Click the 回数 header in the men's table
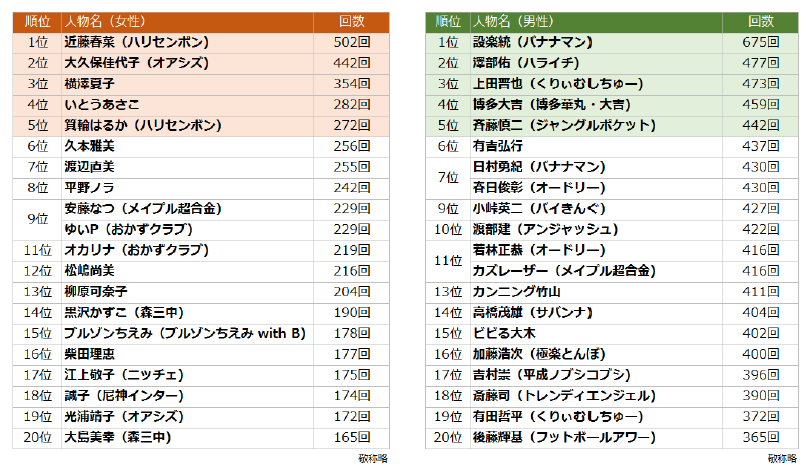This screenshot has height=473, width=812. click(764, 21)
